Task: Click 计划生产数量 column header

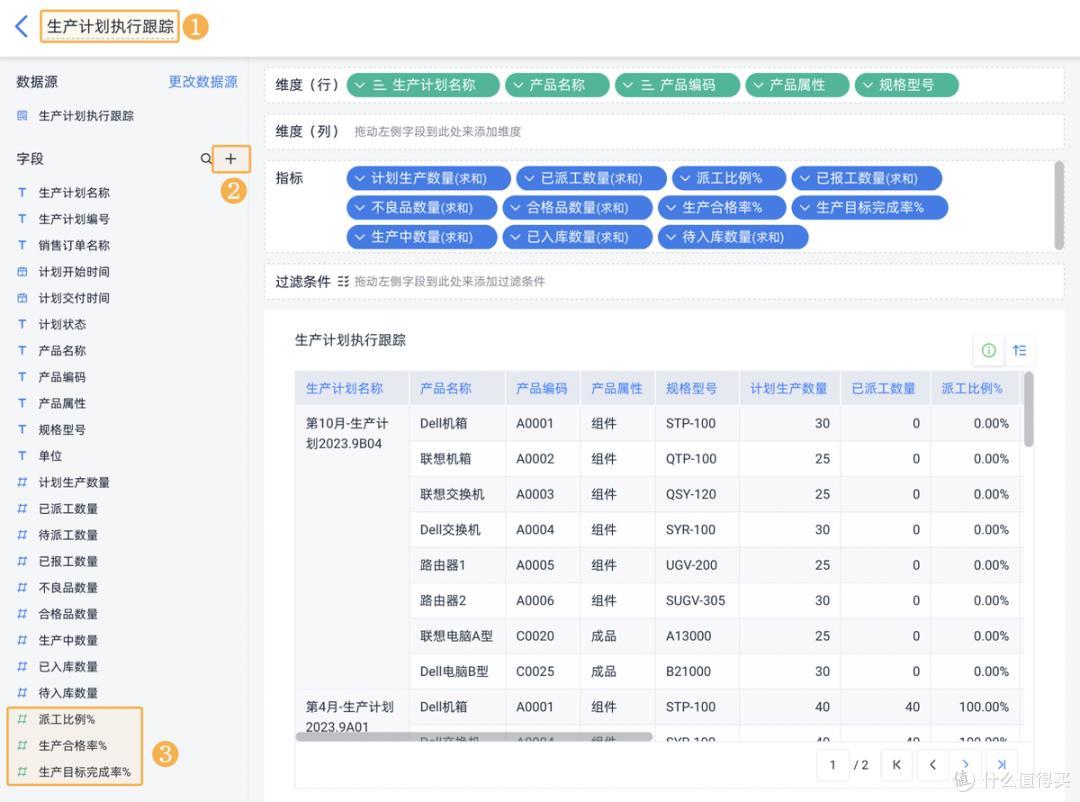Action: pyautogui.click(x=789, y=389)
